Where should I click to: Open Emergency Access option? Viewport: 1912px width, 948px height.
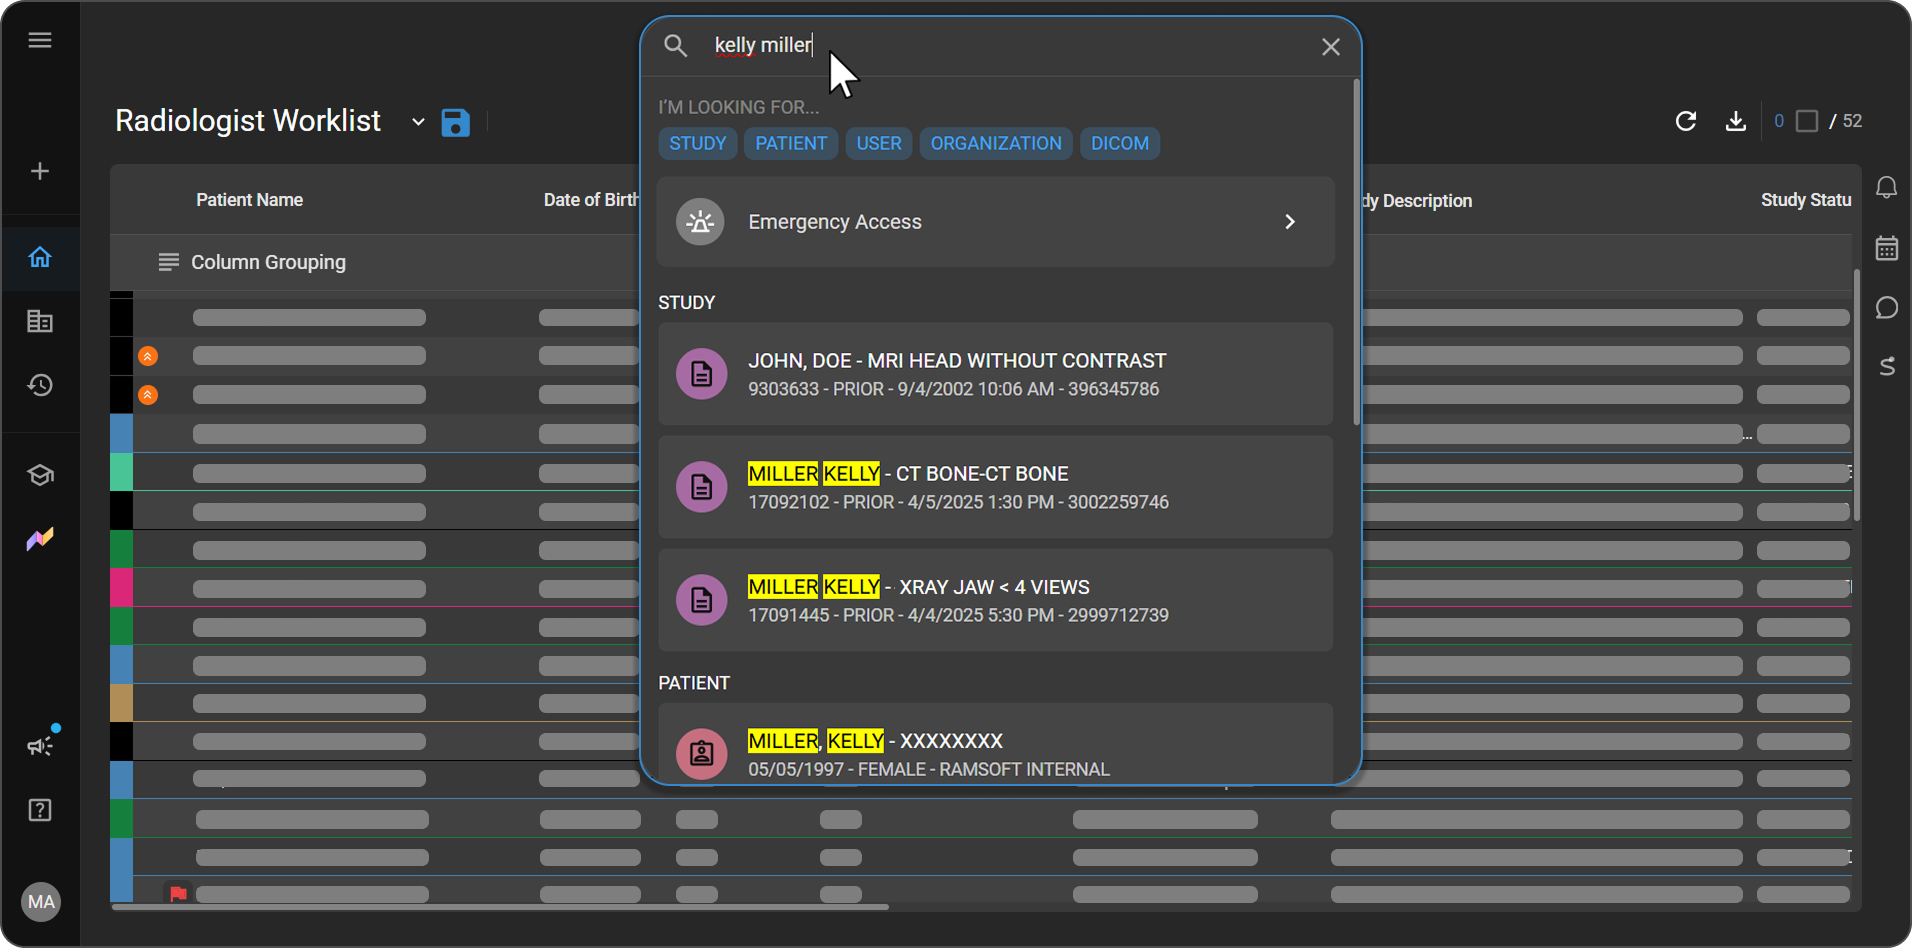[996, 222]
